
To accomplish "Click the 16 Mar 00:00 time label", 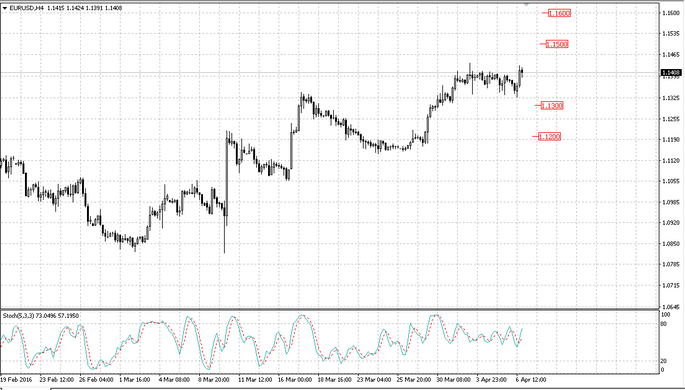I will (295, 380).
